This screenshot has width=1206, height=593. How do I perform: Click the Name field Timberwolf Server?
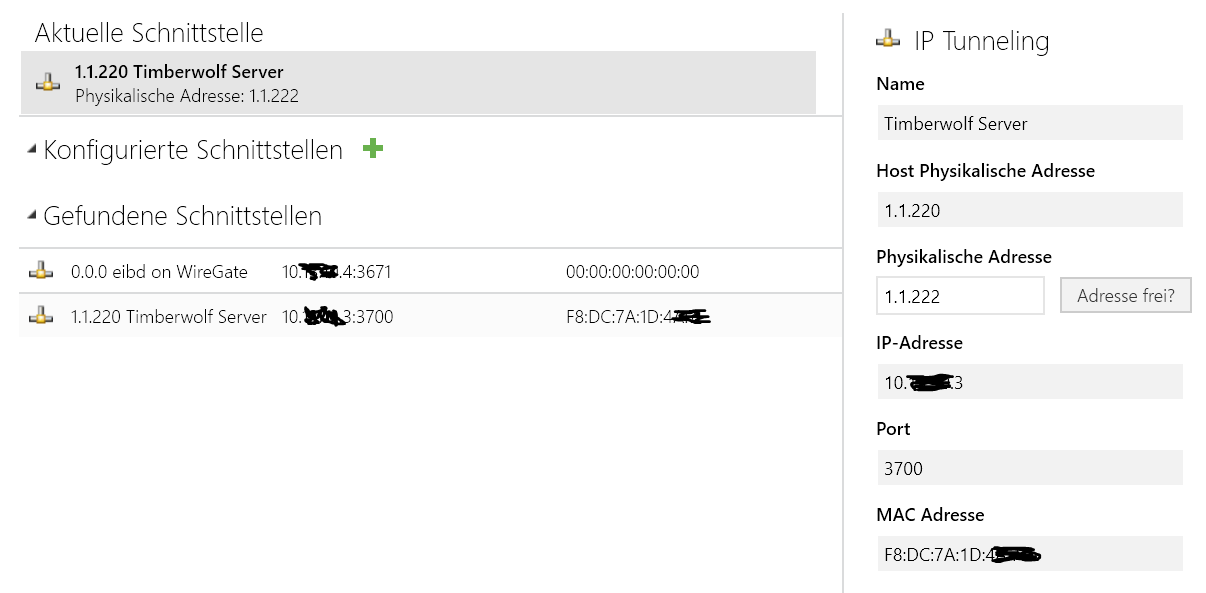coord(1029,124)
